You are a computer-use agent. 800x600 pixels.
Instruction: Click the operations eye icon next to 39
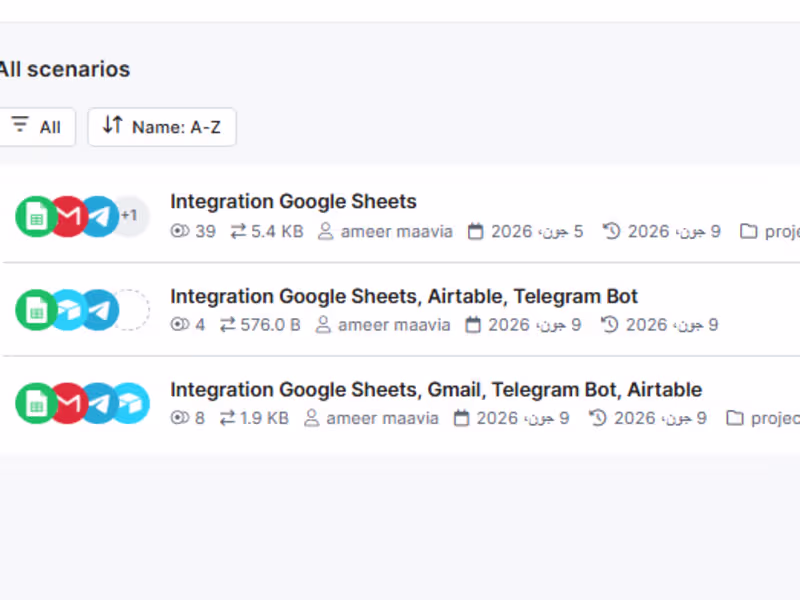click(180, 231)
